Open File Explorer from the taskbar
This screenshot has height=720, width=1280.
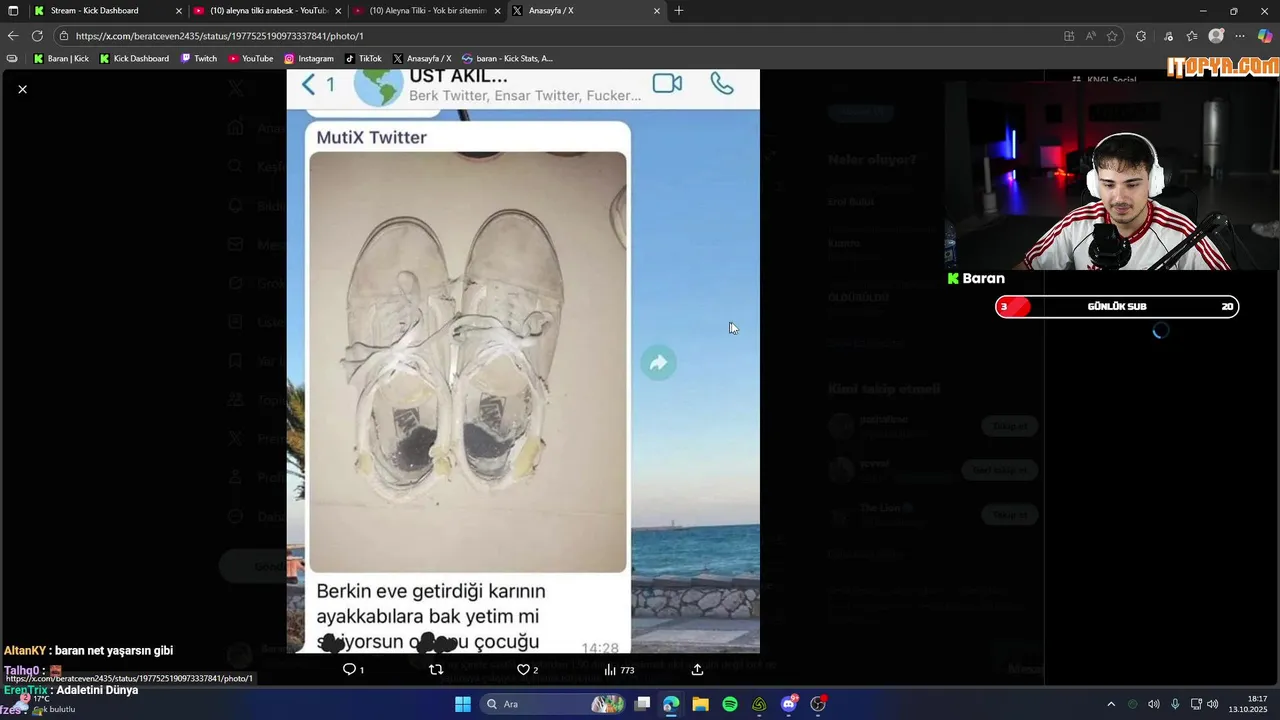point(700,704)
